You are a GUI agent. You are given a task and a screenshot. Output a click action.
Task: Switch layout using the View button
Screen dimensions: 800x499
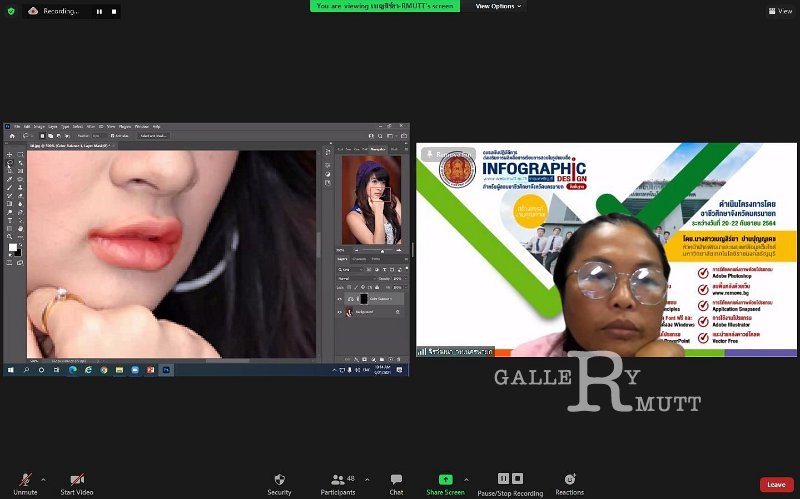(780, 11)
